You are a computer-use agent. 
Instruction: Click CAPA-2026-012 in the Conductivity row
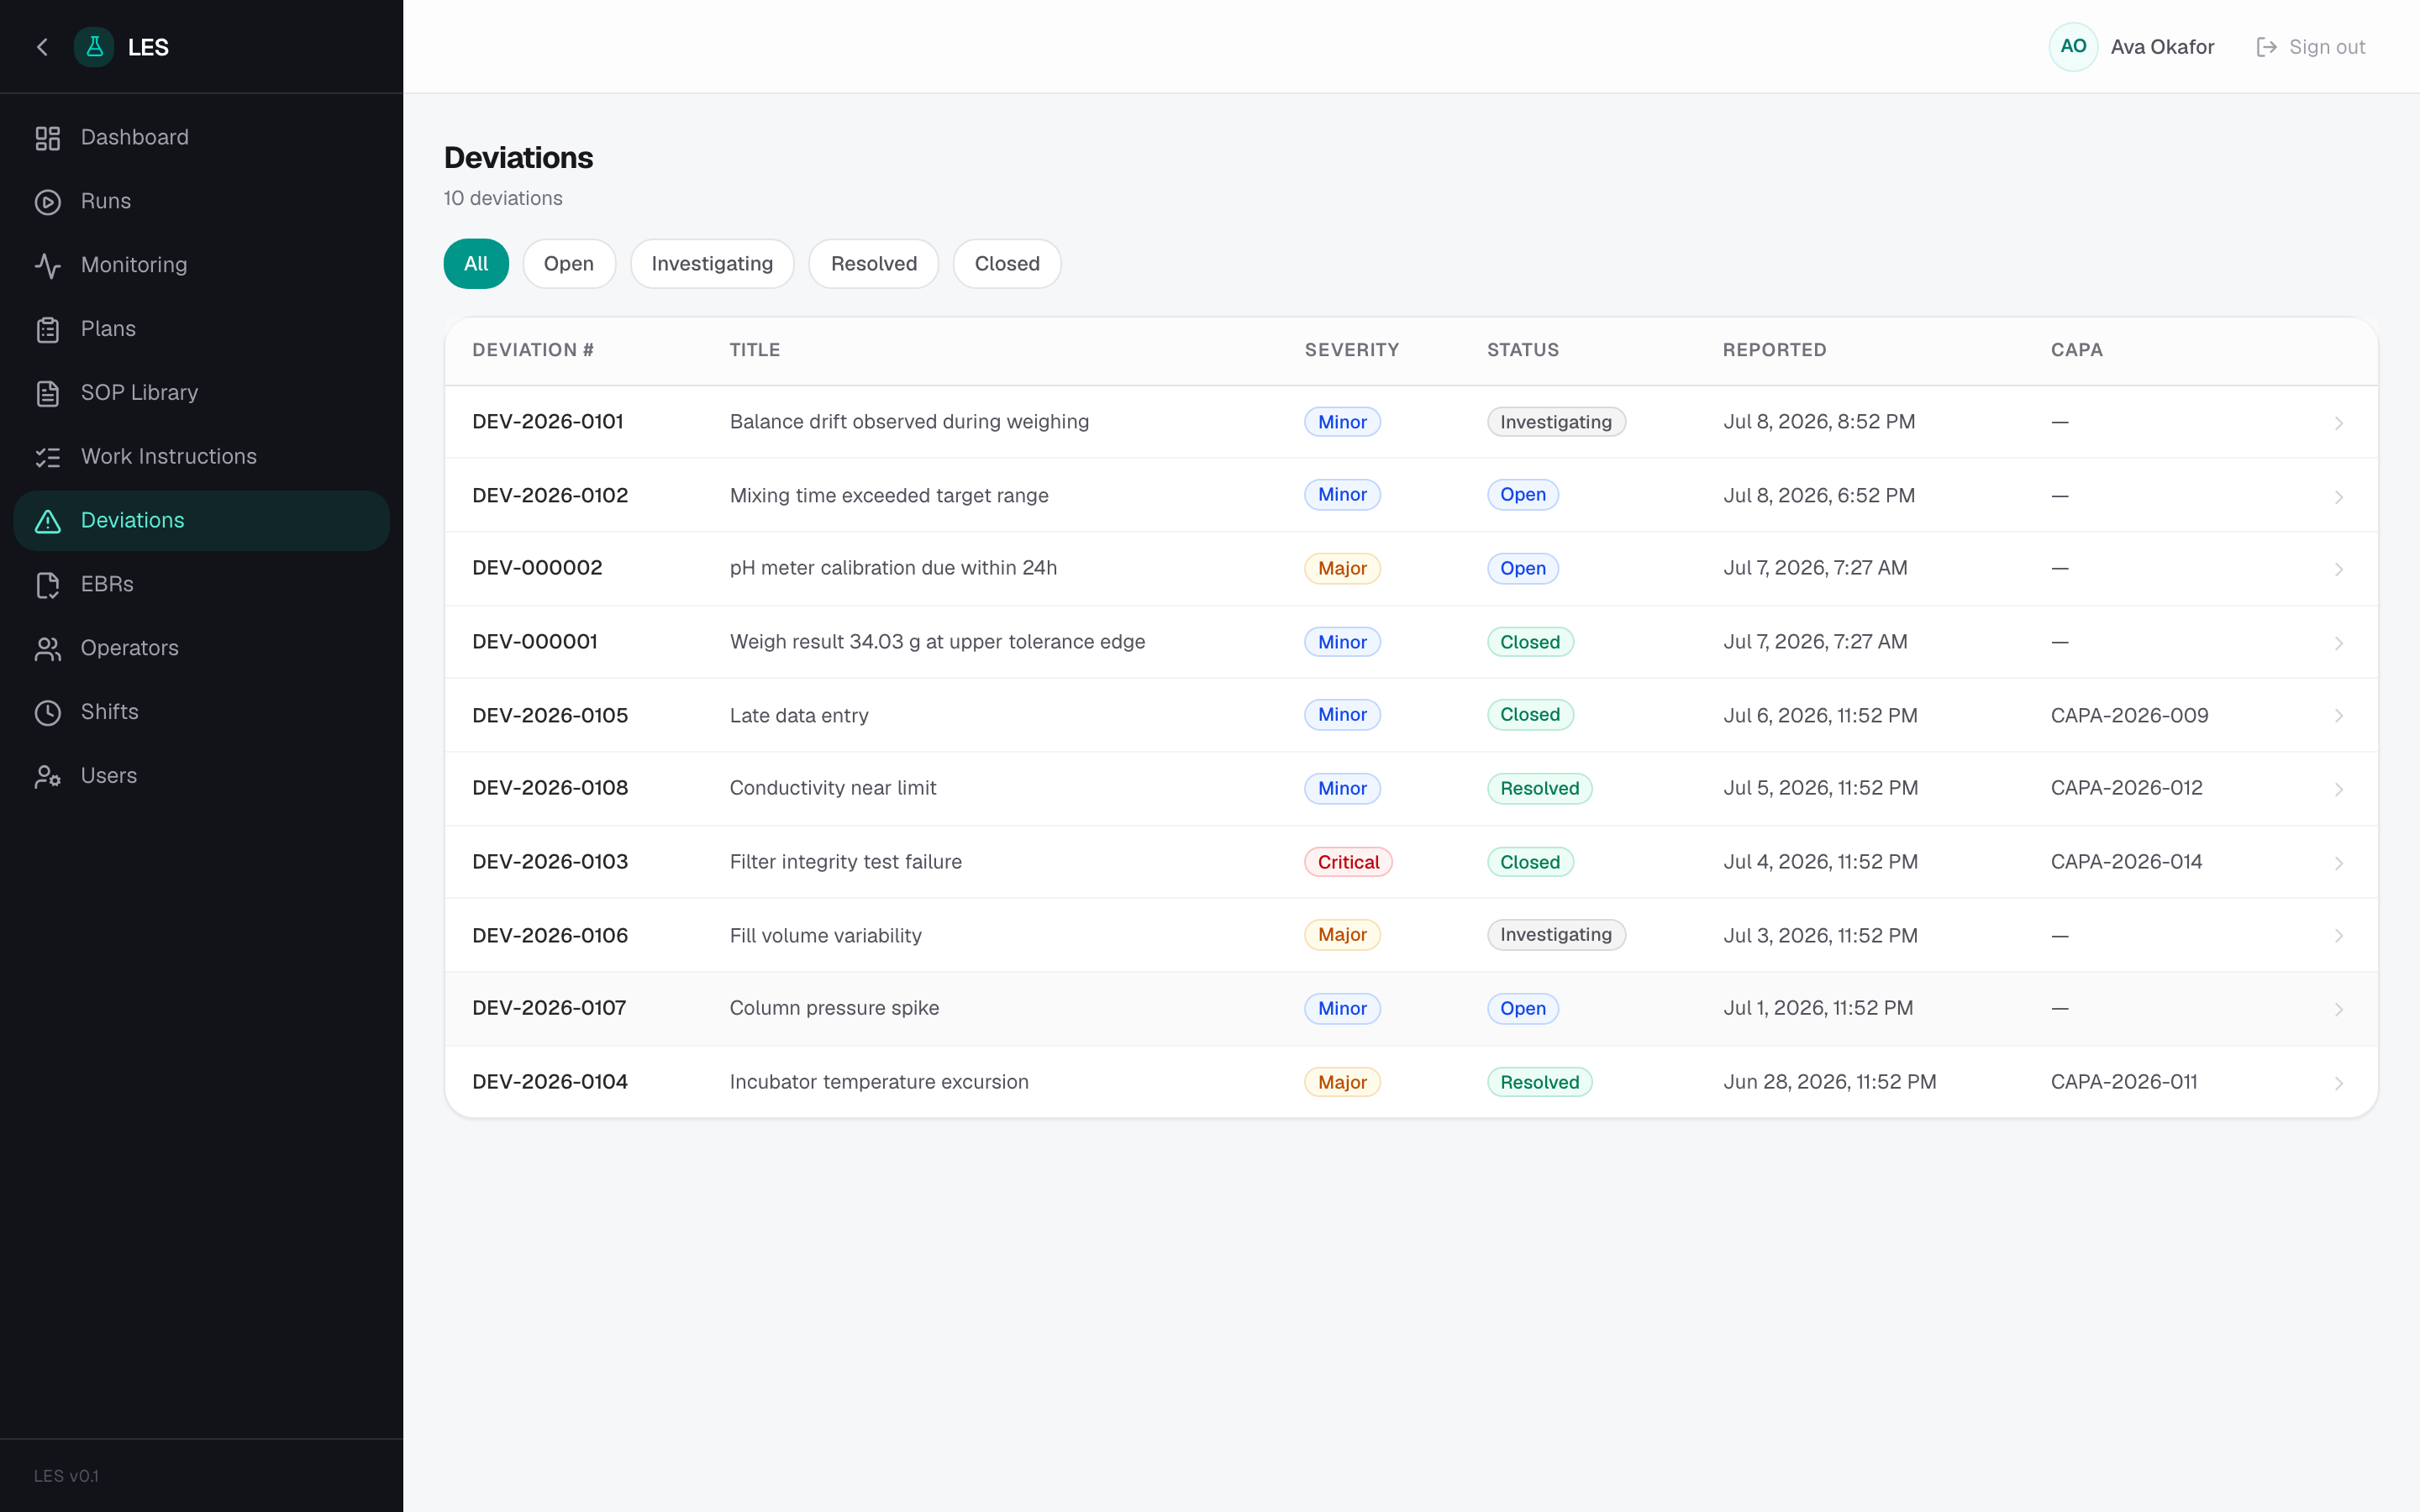click(2126, 788)
